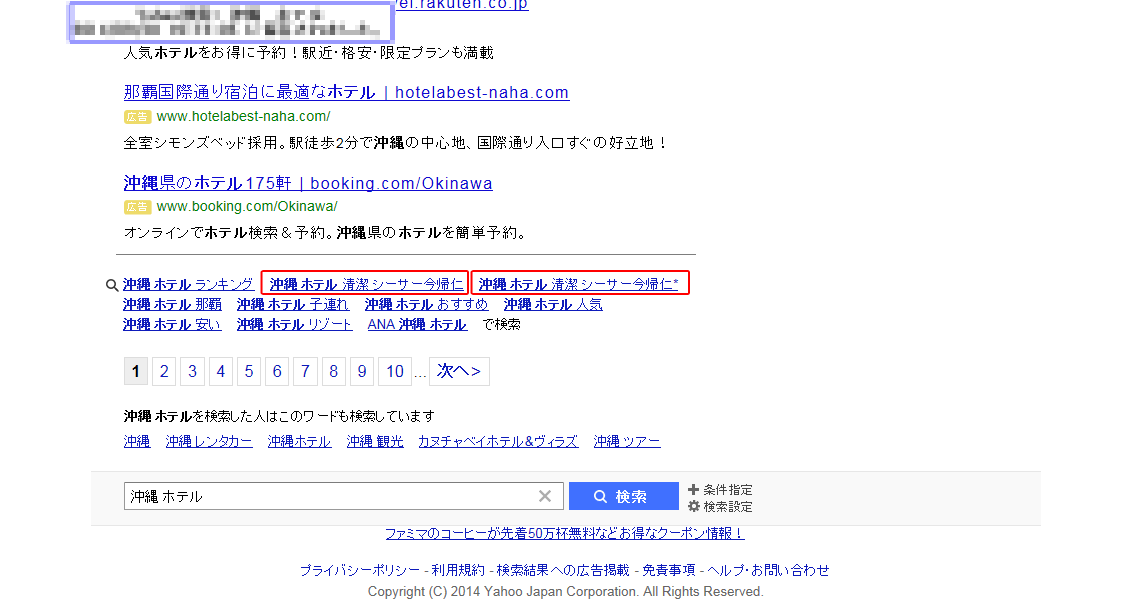The image size is (1130, 600).
Task: Open related word 沖縄ホテル
Action: 299,442
